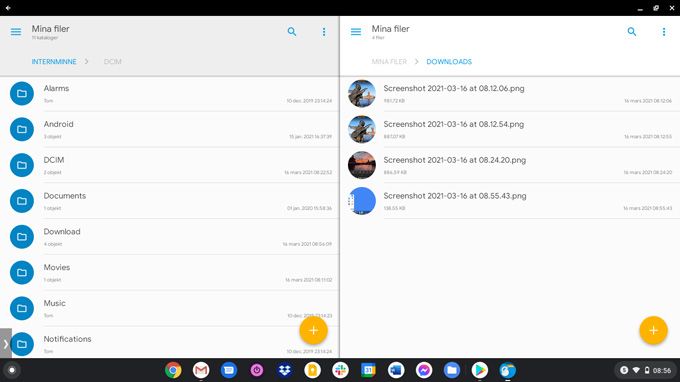Open Files app from the shelf
680x382 pixels.
click(x=452, y=370)
